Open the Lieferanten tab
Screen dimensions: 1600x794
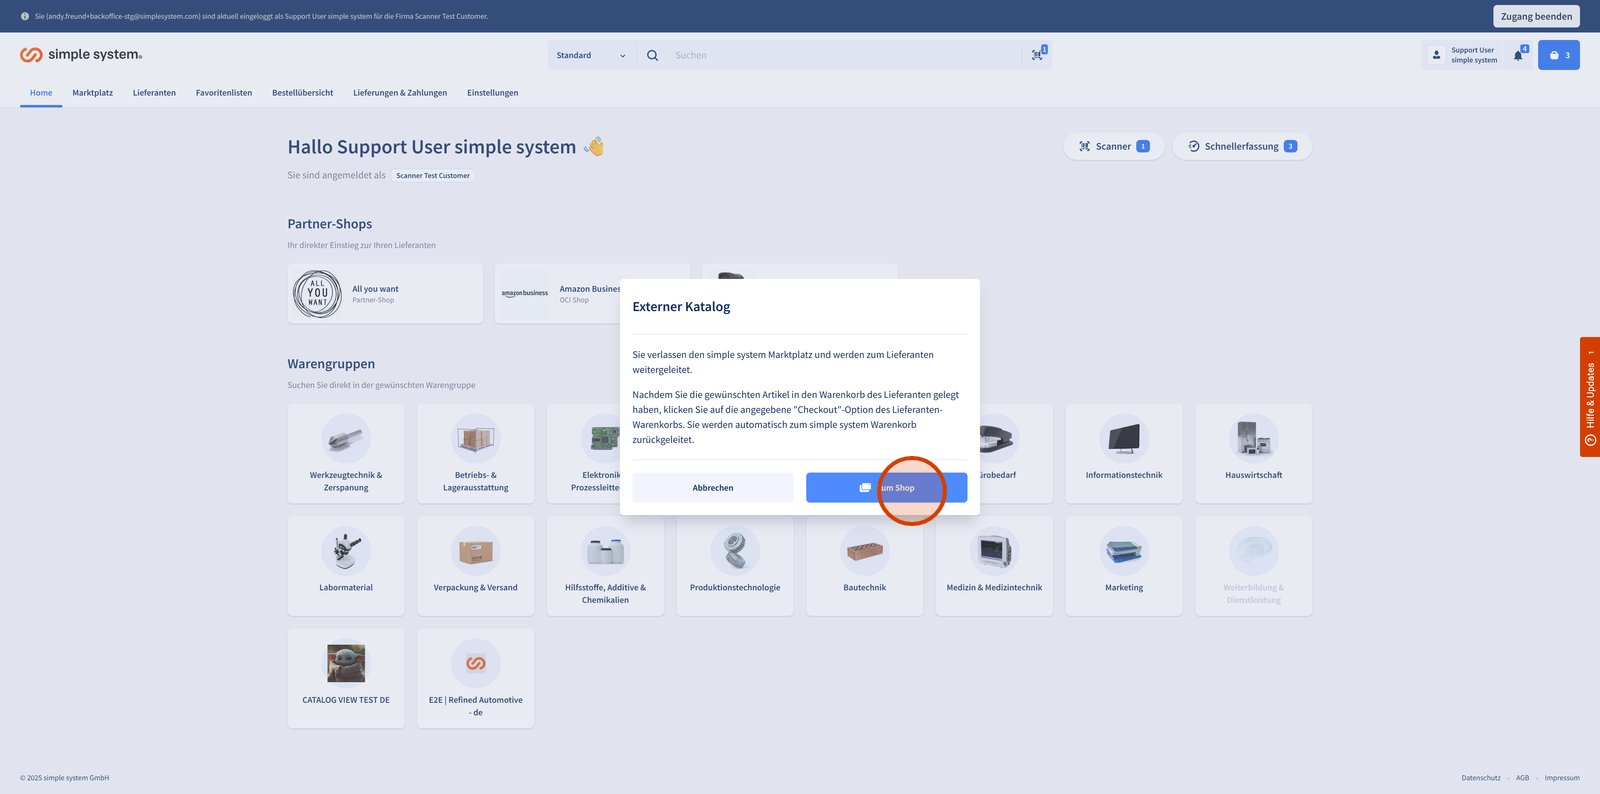(x=154, y=93)
